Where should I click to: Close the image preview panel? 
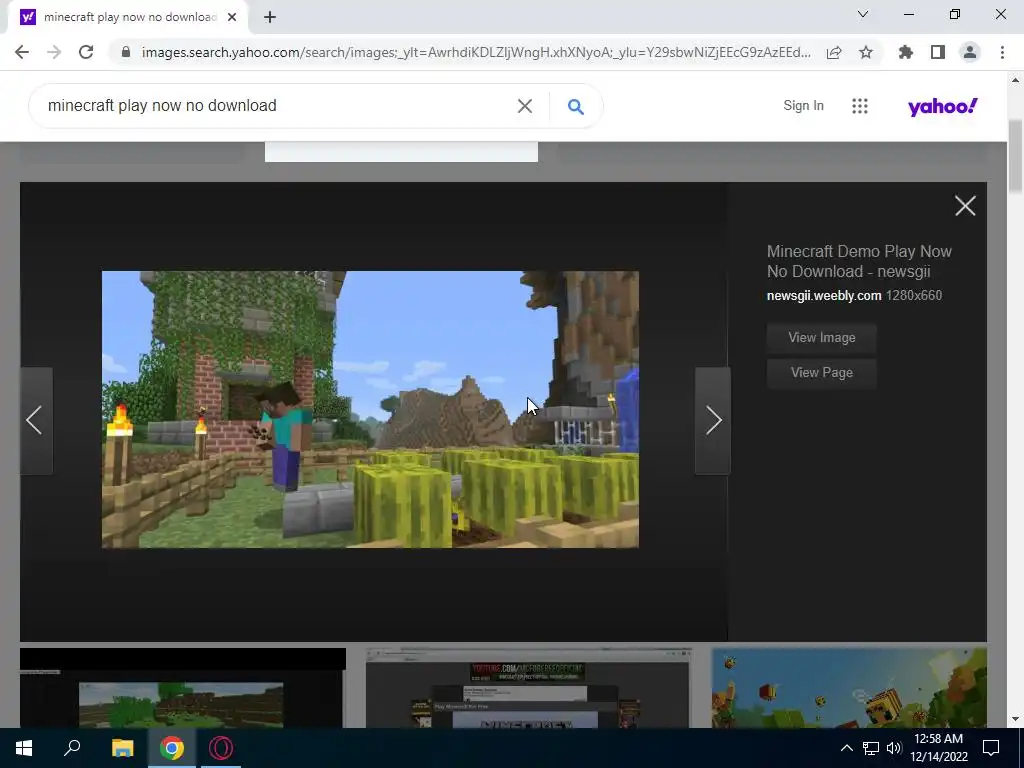tap(965, 206)
